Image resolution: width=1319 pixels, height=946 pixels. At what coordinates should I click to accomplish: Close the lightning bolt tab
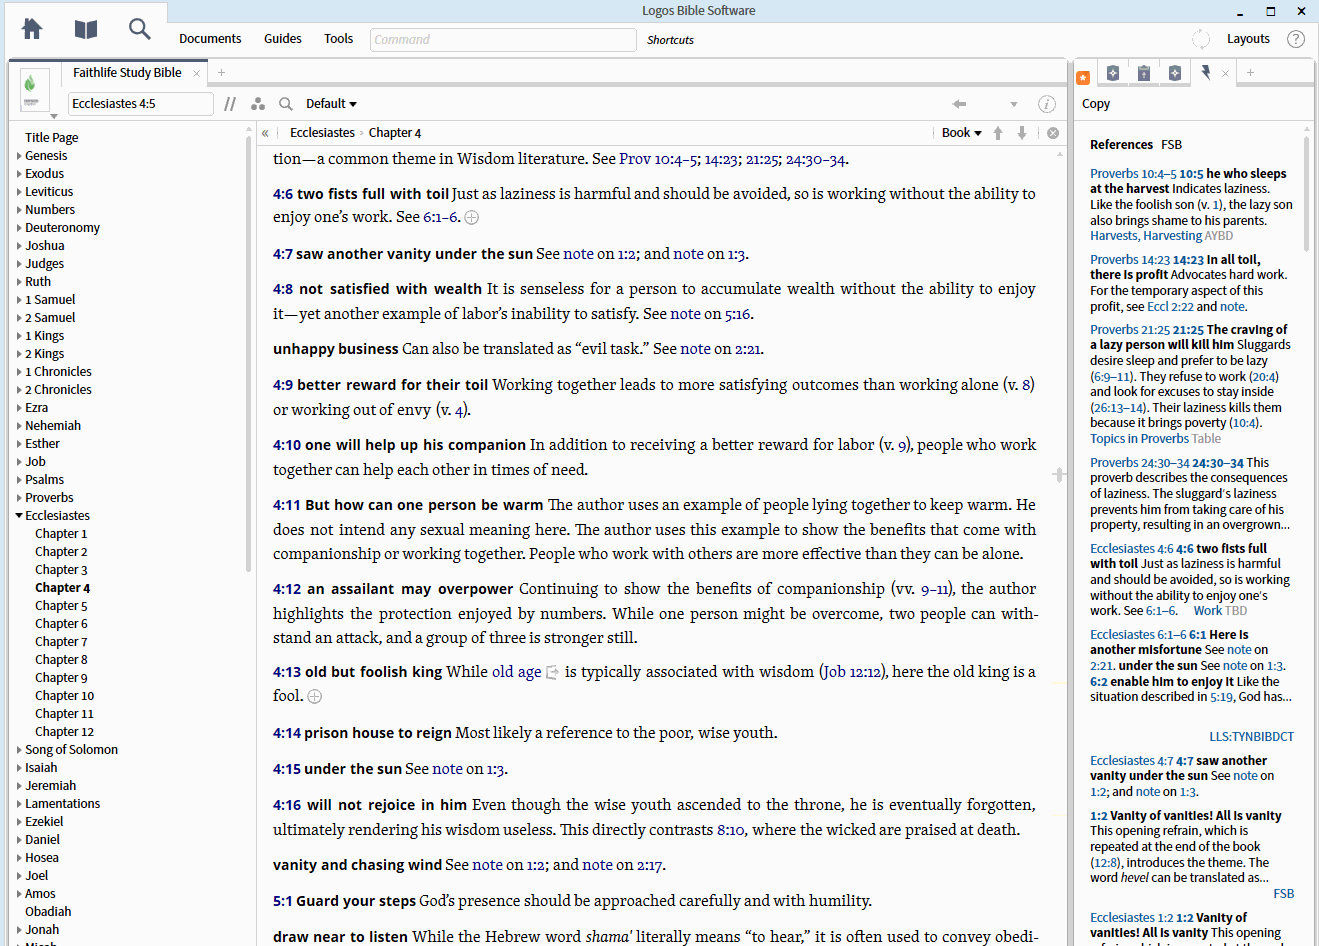1225,73
